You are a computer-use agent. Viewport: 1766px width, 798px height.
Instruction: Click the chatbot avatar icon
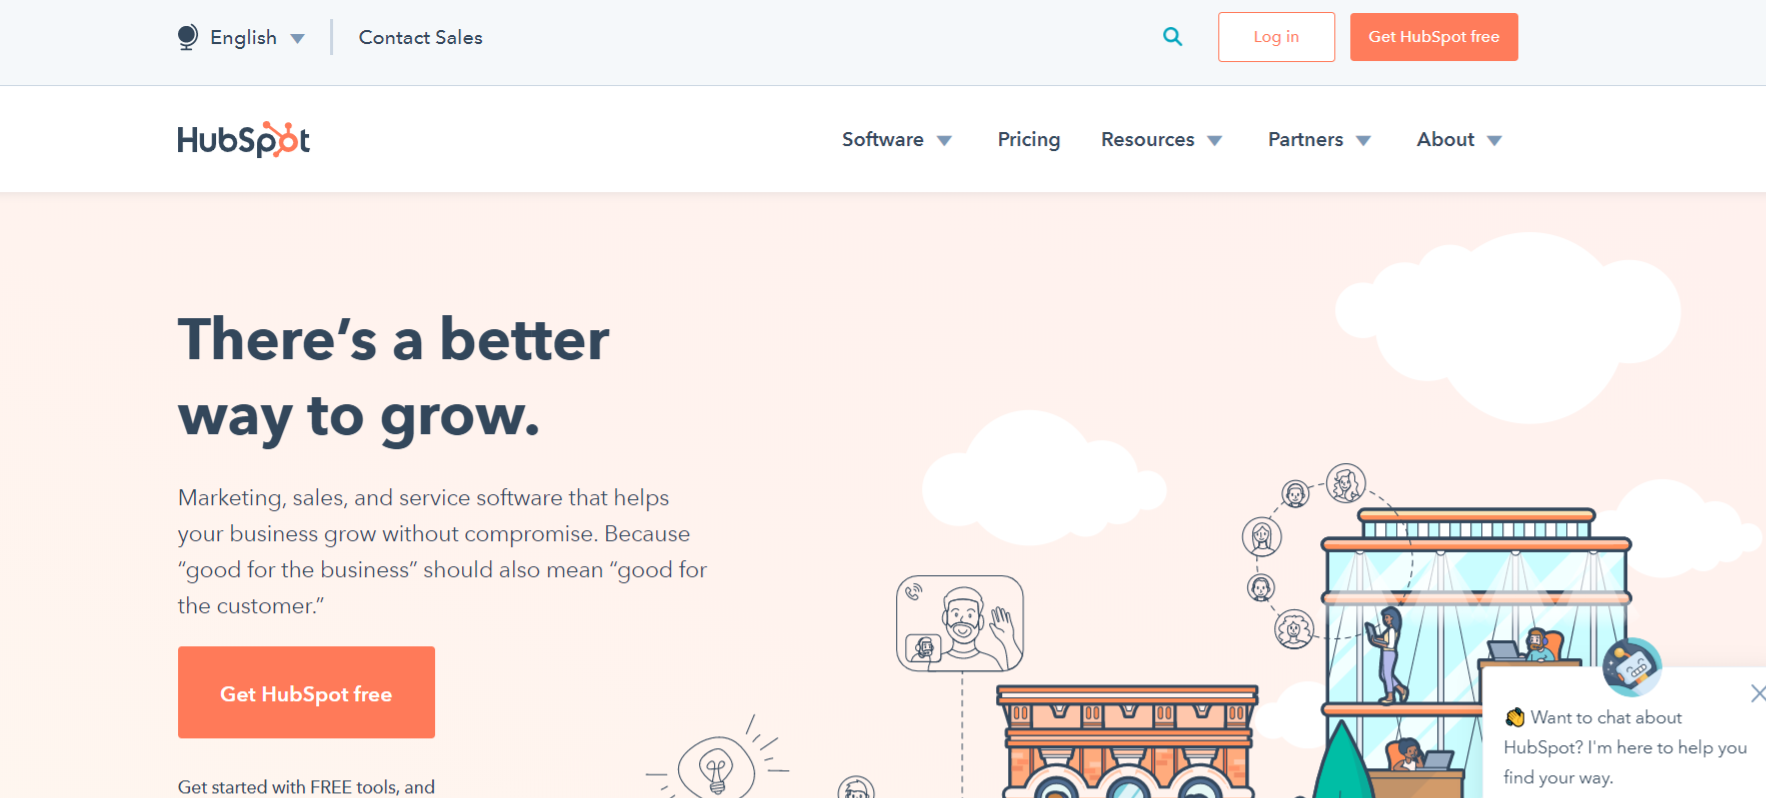click(x=1631, y=667)
